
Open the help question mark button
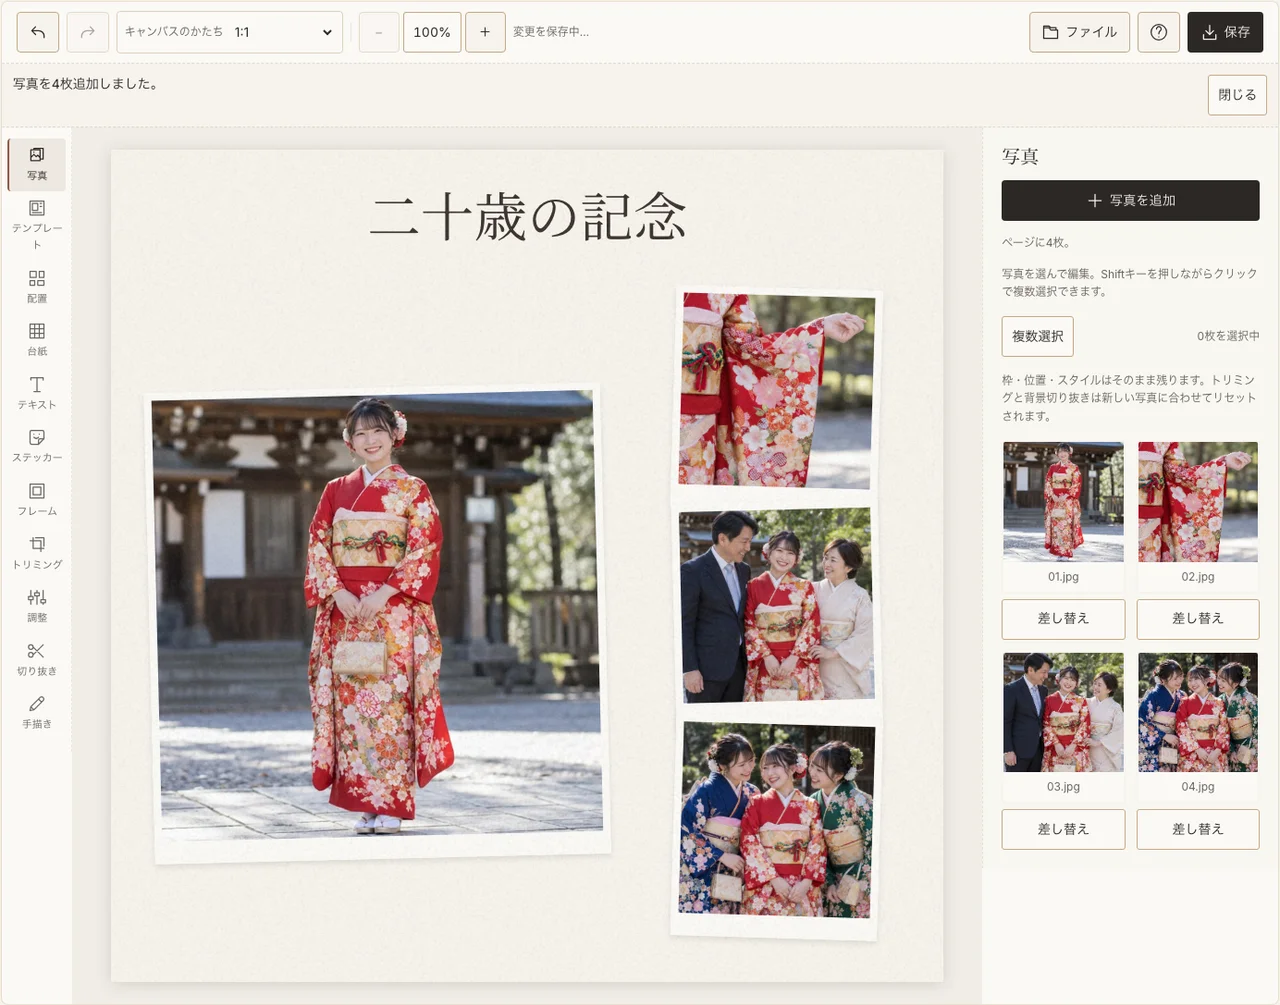(1159, 32)
